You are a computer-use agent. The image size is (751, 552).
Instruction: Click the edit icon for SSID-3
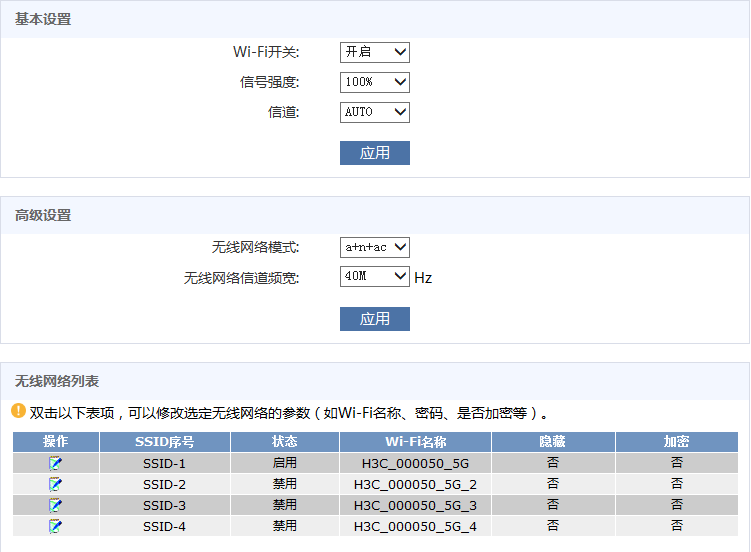point(56,505)
